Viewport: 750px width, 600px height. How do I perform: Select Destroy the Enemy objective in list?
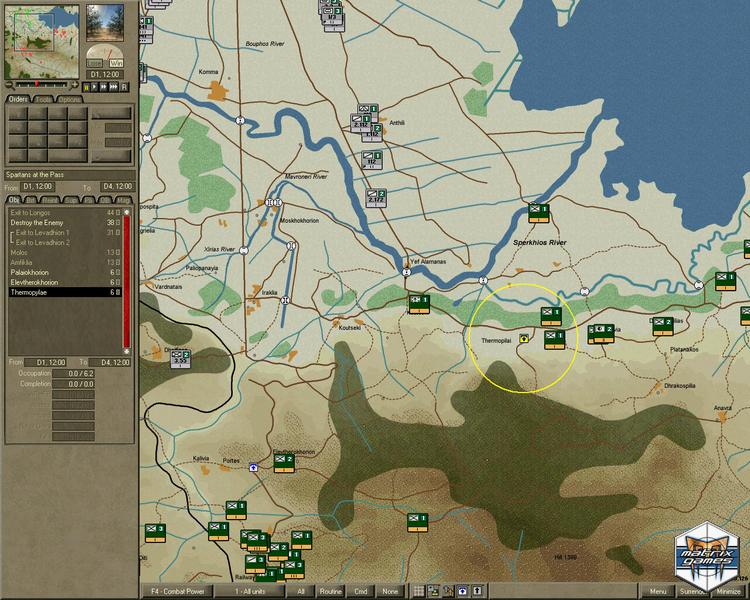coord(37,222)
